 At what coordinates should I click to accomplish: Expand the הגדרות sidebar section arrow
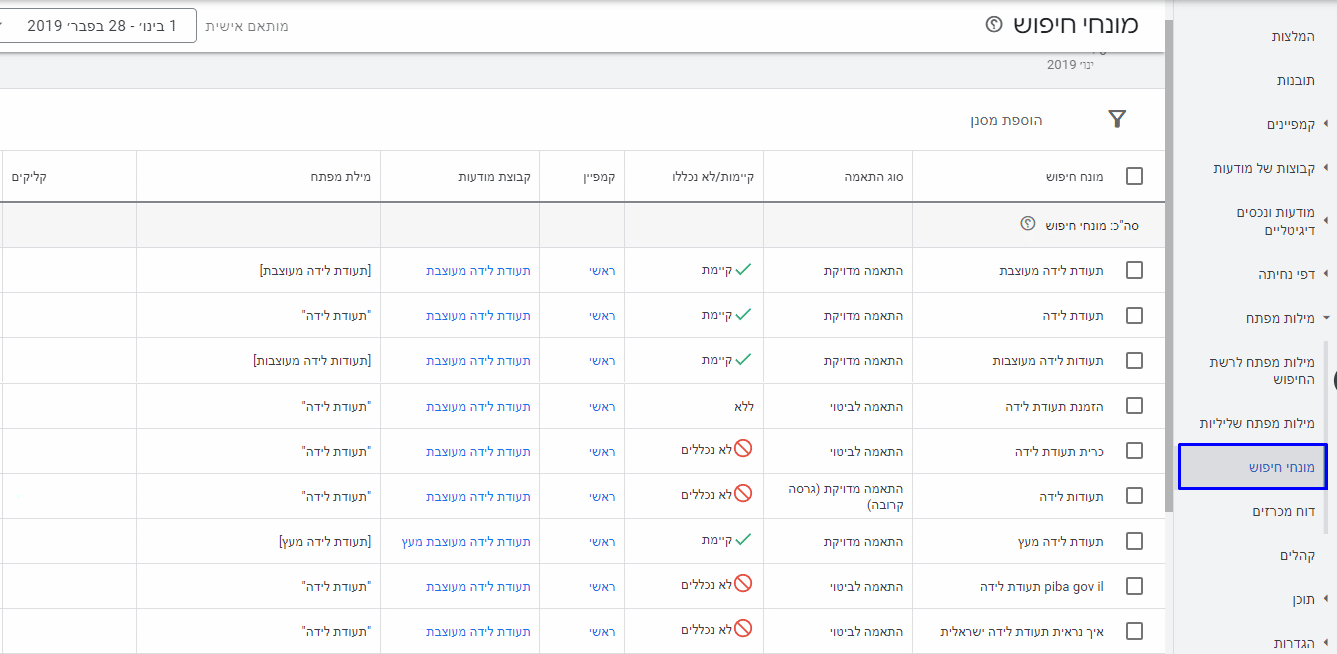tap(1326, 643)
